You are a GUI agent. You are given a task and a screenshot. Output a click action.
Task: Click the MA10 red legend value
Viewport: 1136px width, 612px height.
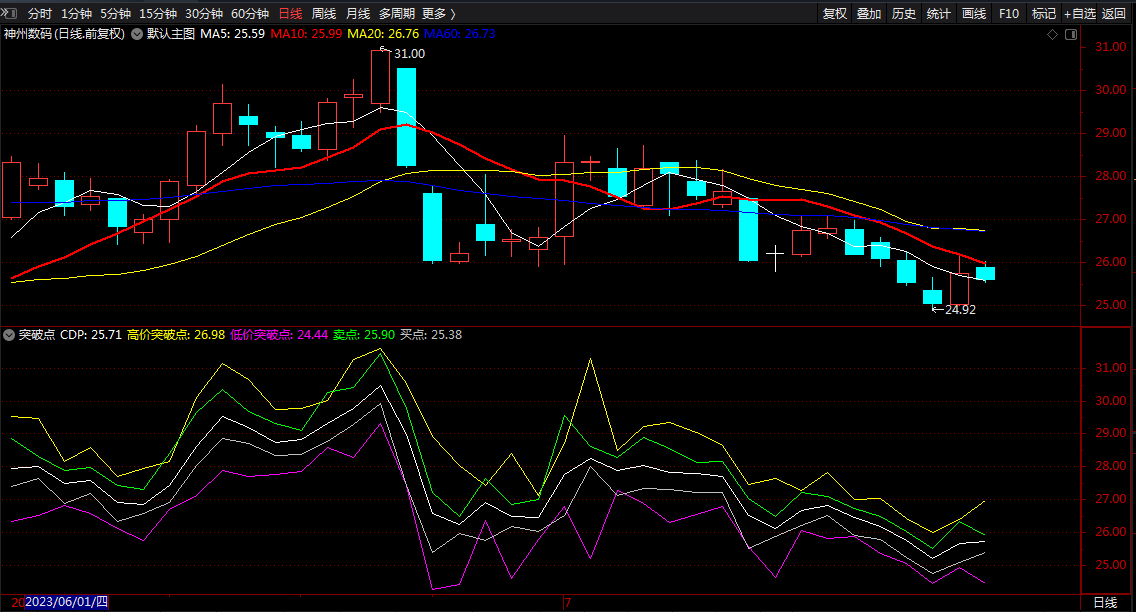tap(306, 34)
